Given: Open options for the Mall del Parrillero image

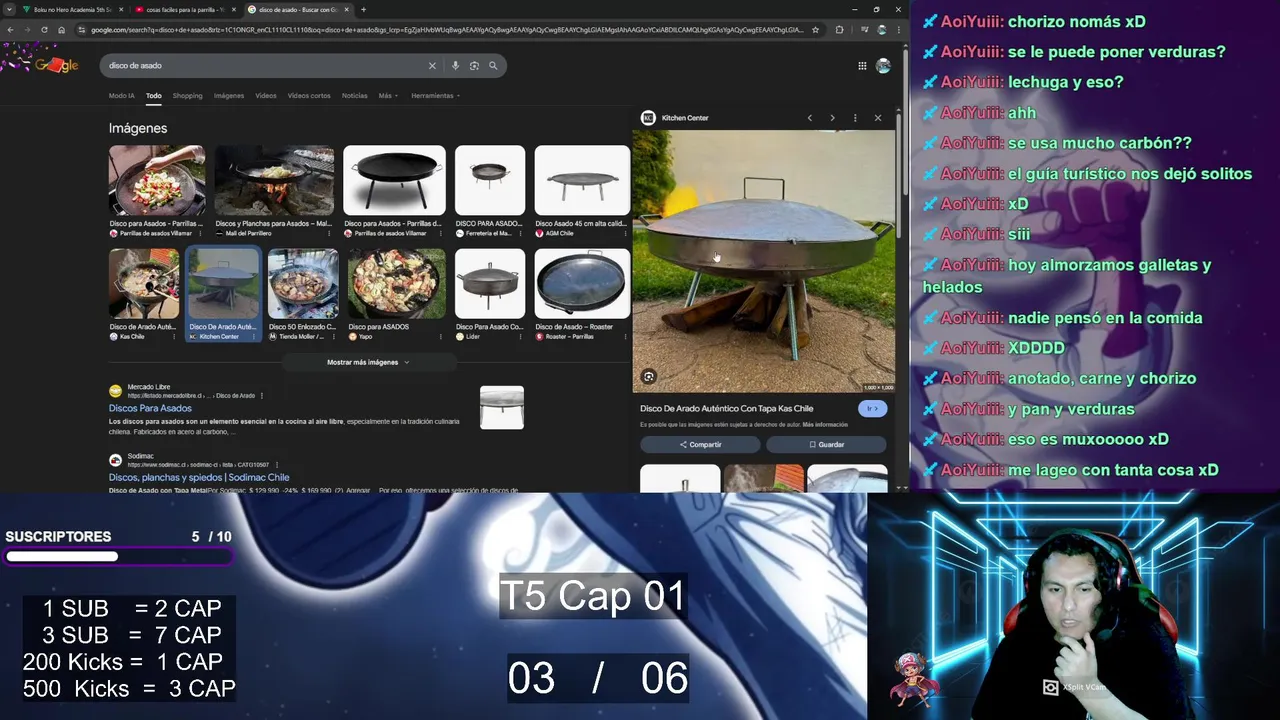Looking at the screenshot, I should [329, 233].
